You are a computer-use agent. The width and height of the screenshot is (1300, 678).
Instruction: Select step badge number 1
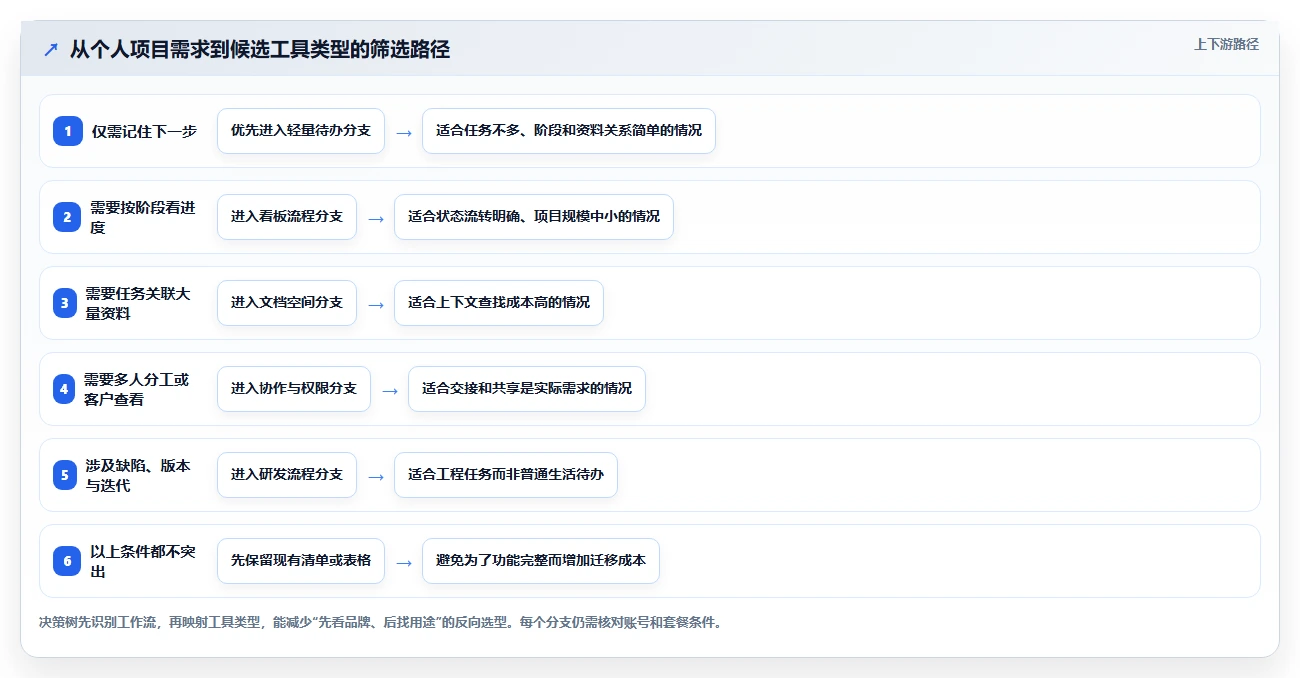point(68,131)
